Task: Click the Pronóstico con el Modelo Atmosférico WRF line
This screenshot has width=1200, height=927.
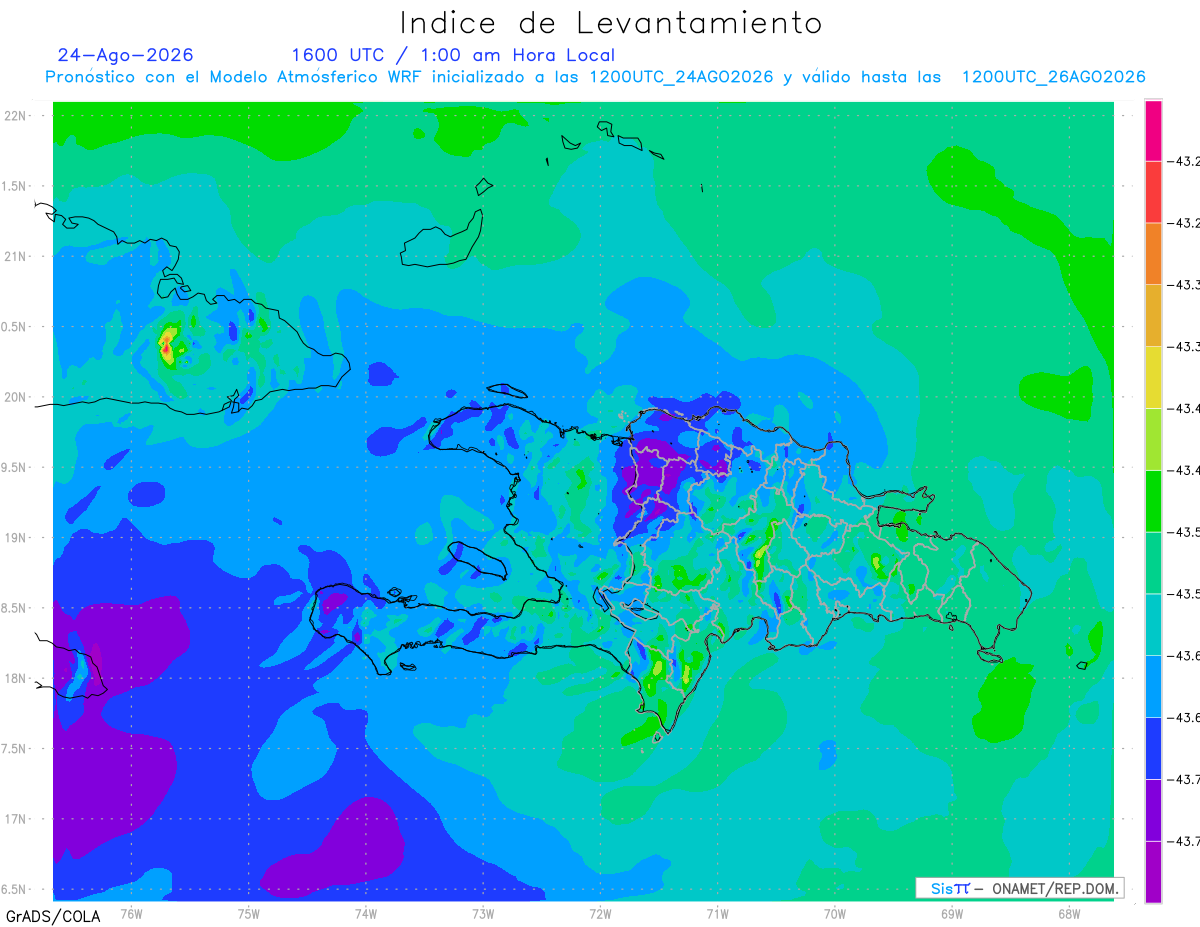Action: click(x=595, y=77)
